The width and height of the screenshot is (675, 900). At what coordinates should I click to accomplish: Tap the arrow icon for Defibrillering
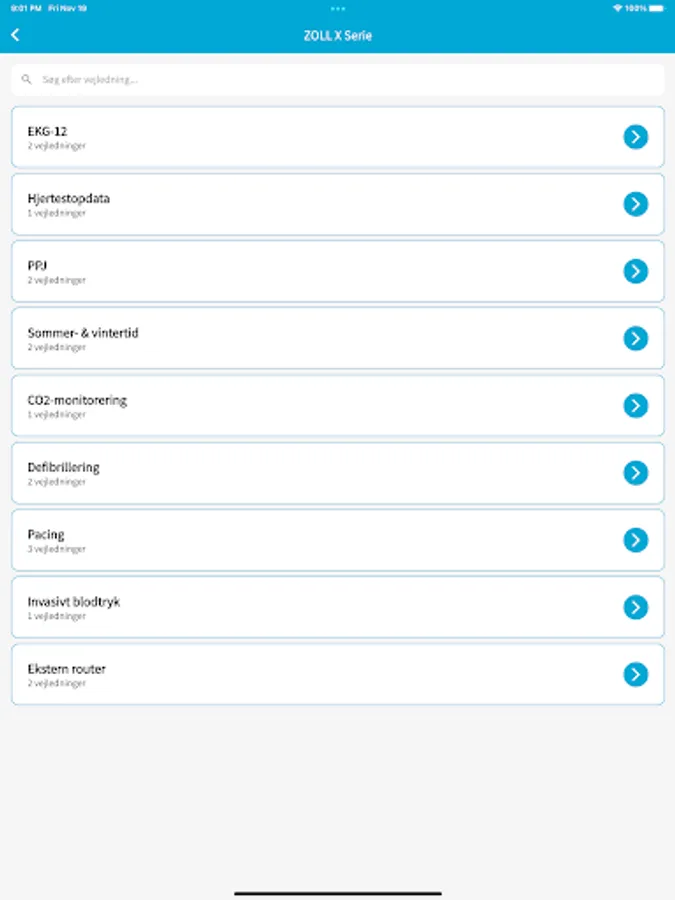(x=636, y=473)
